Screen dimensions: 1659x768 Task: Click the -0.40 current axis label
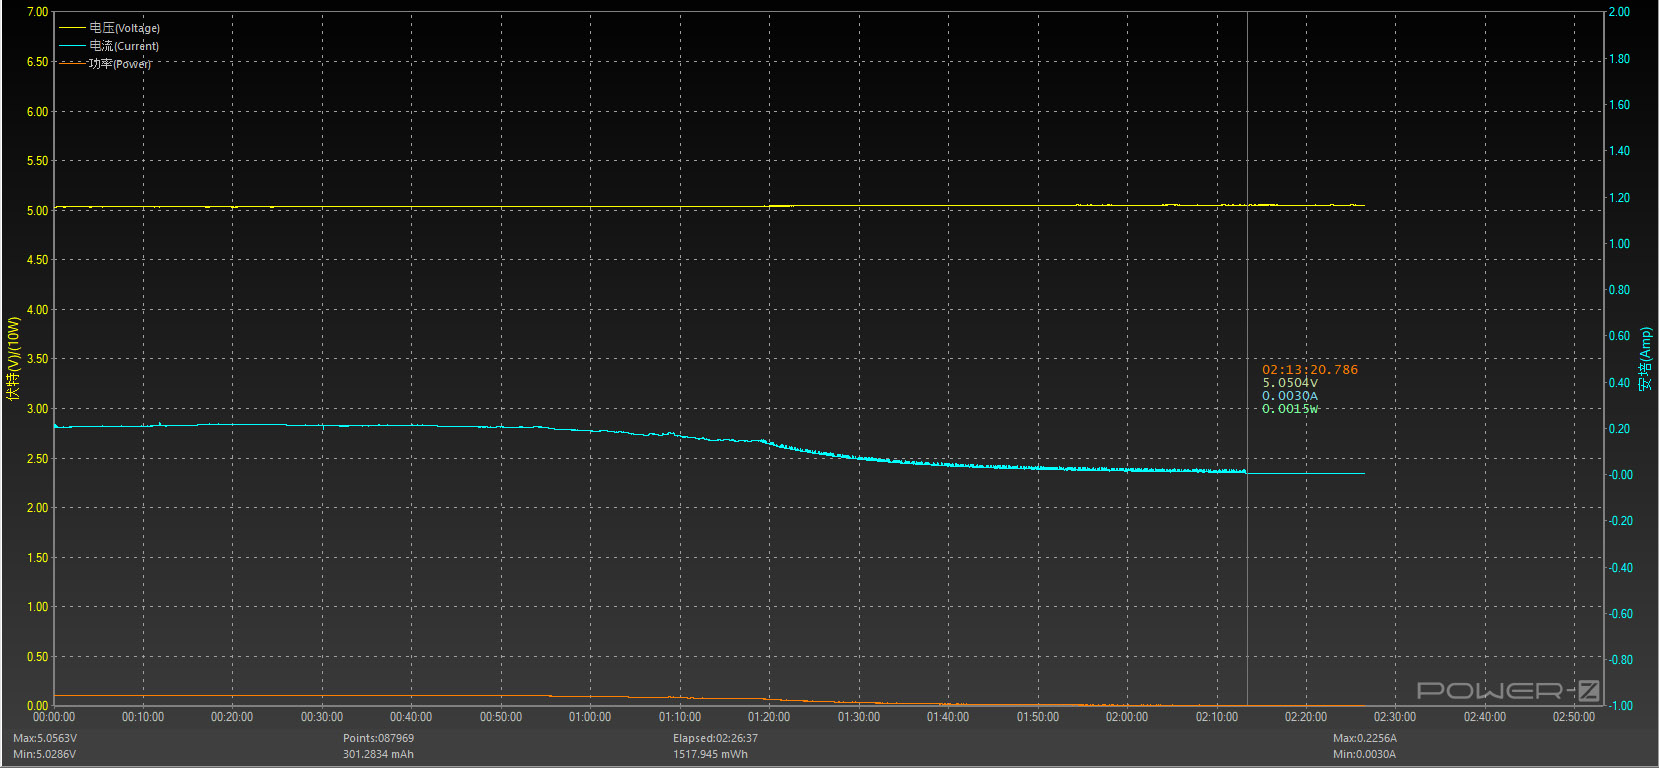[x=1620, y=568]
